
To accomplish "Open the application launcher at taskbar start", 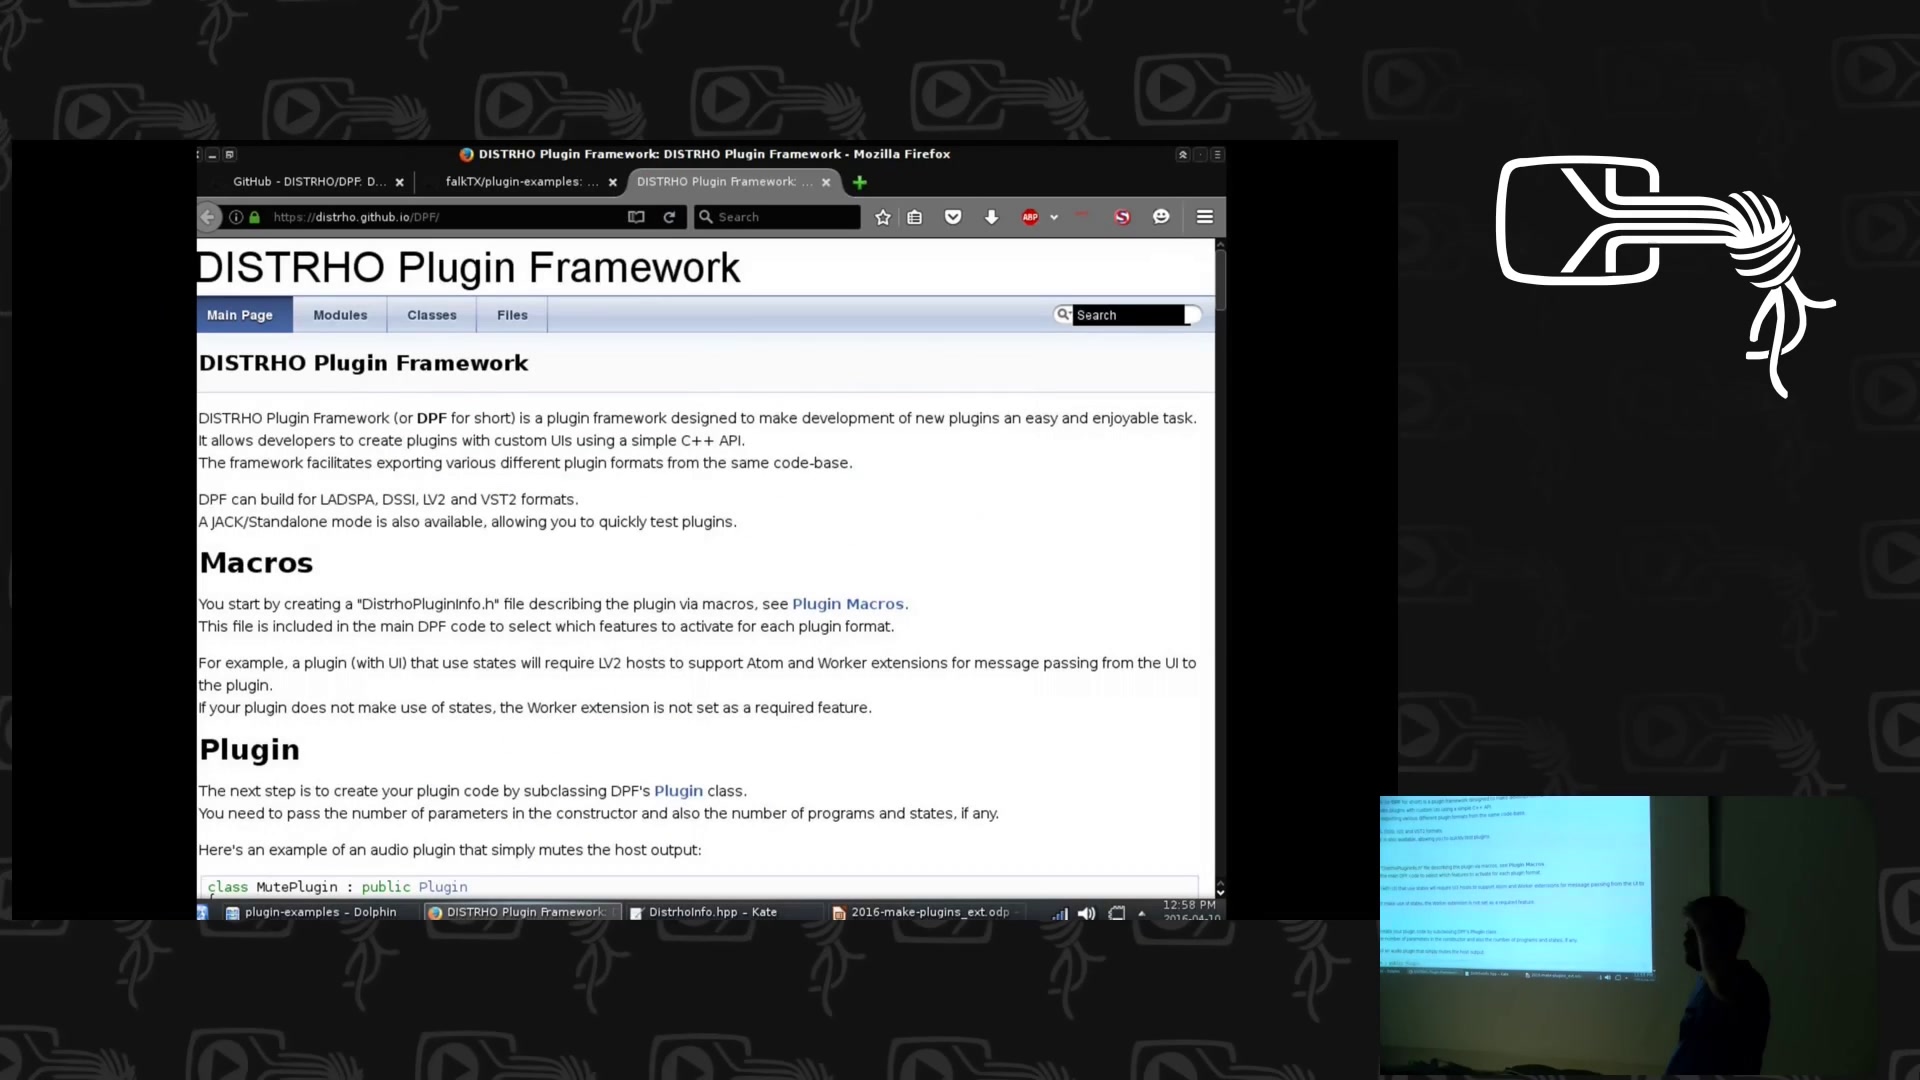I will [x=202, y=912].
